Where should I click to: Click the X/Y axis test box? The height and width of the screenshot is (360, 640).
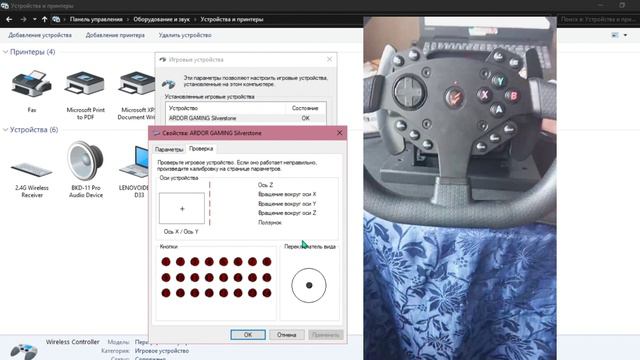pyautogui.click(x=182, y=209)
